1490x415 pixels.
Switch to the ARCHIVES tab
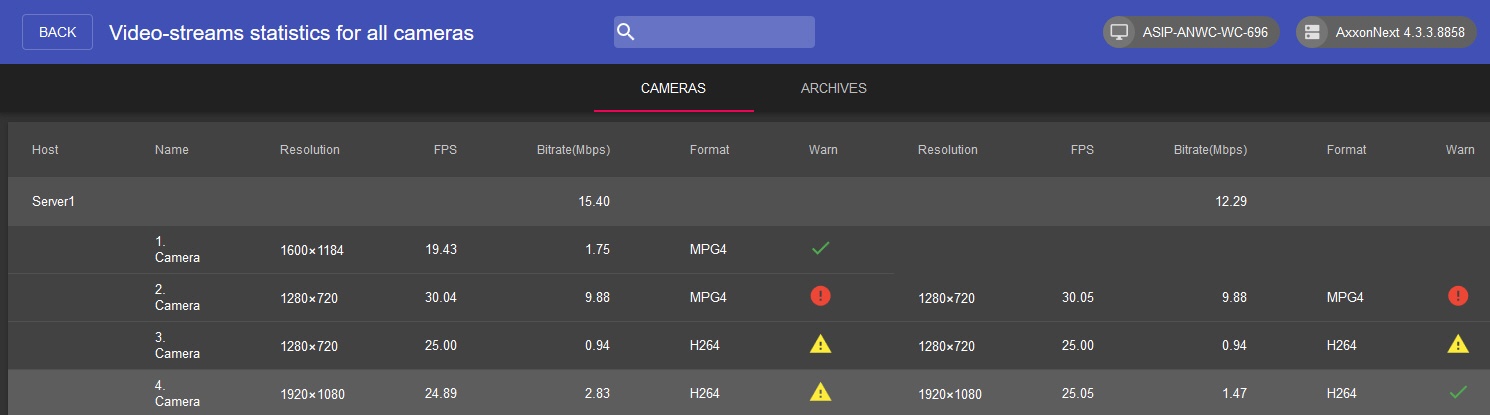[x=833, y=89]
